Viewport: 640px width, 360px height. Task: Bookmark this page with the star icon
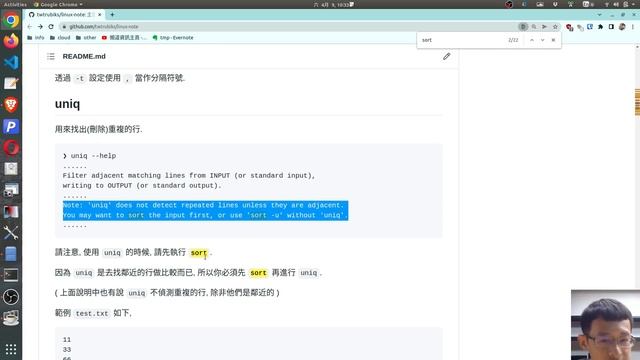[x=555, y=27]
